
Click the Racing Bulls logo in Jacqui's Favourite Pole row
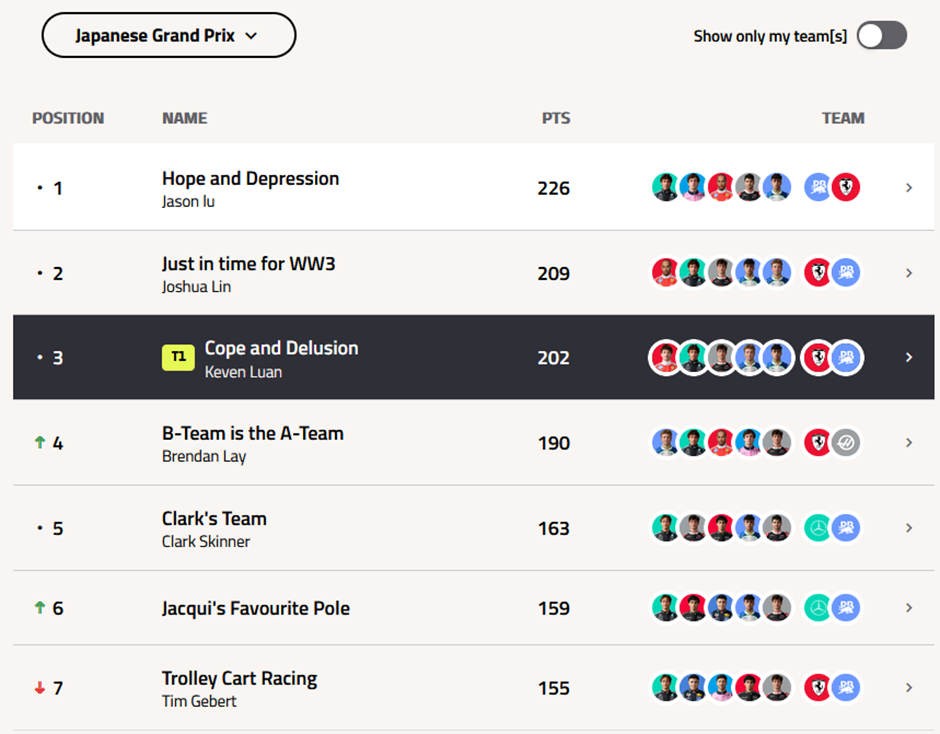[x=846, y=608]
